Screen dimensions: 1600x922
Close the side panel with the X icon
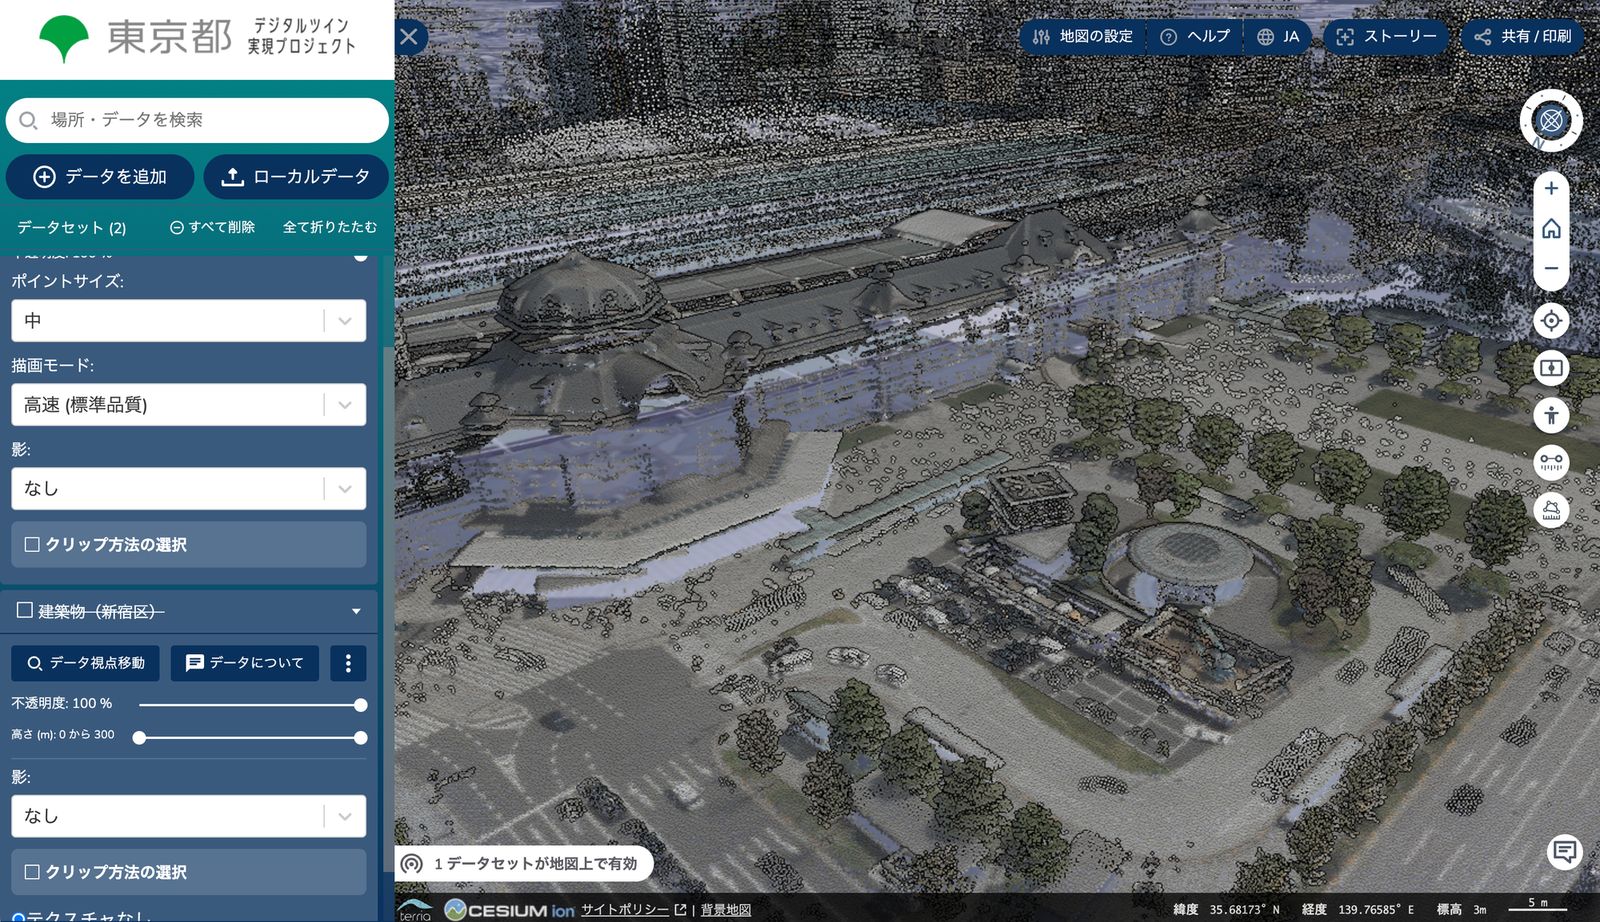coord(409,37)
